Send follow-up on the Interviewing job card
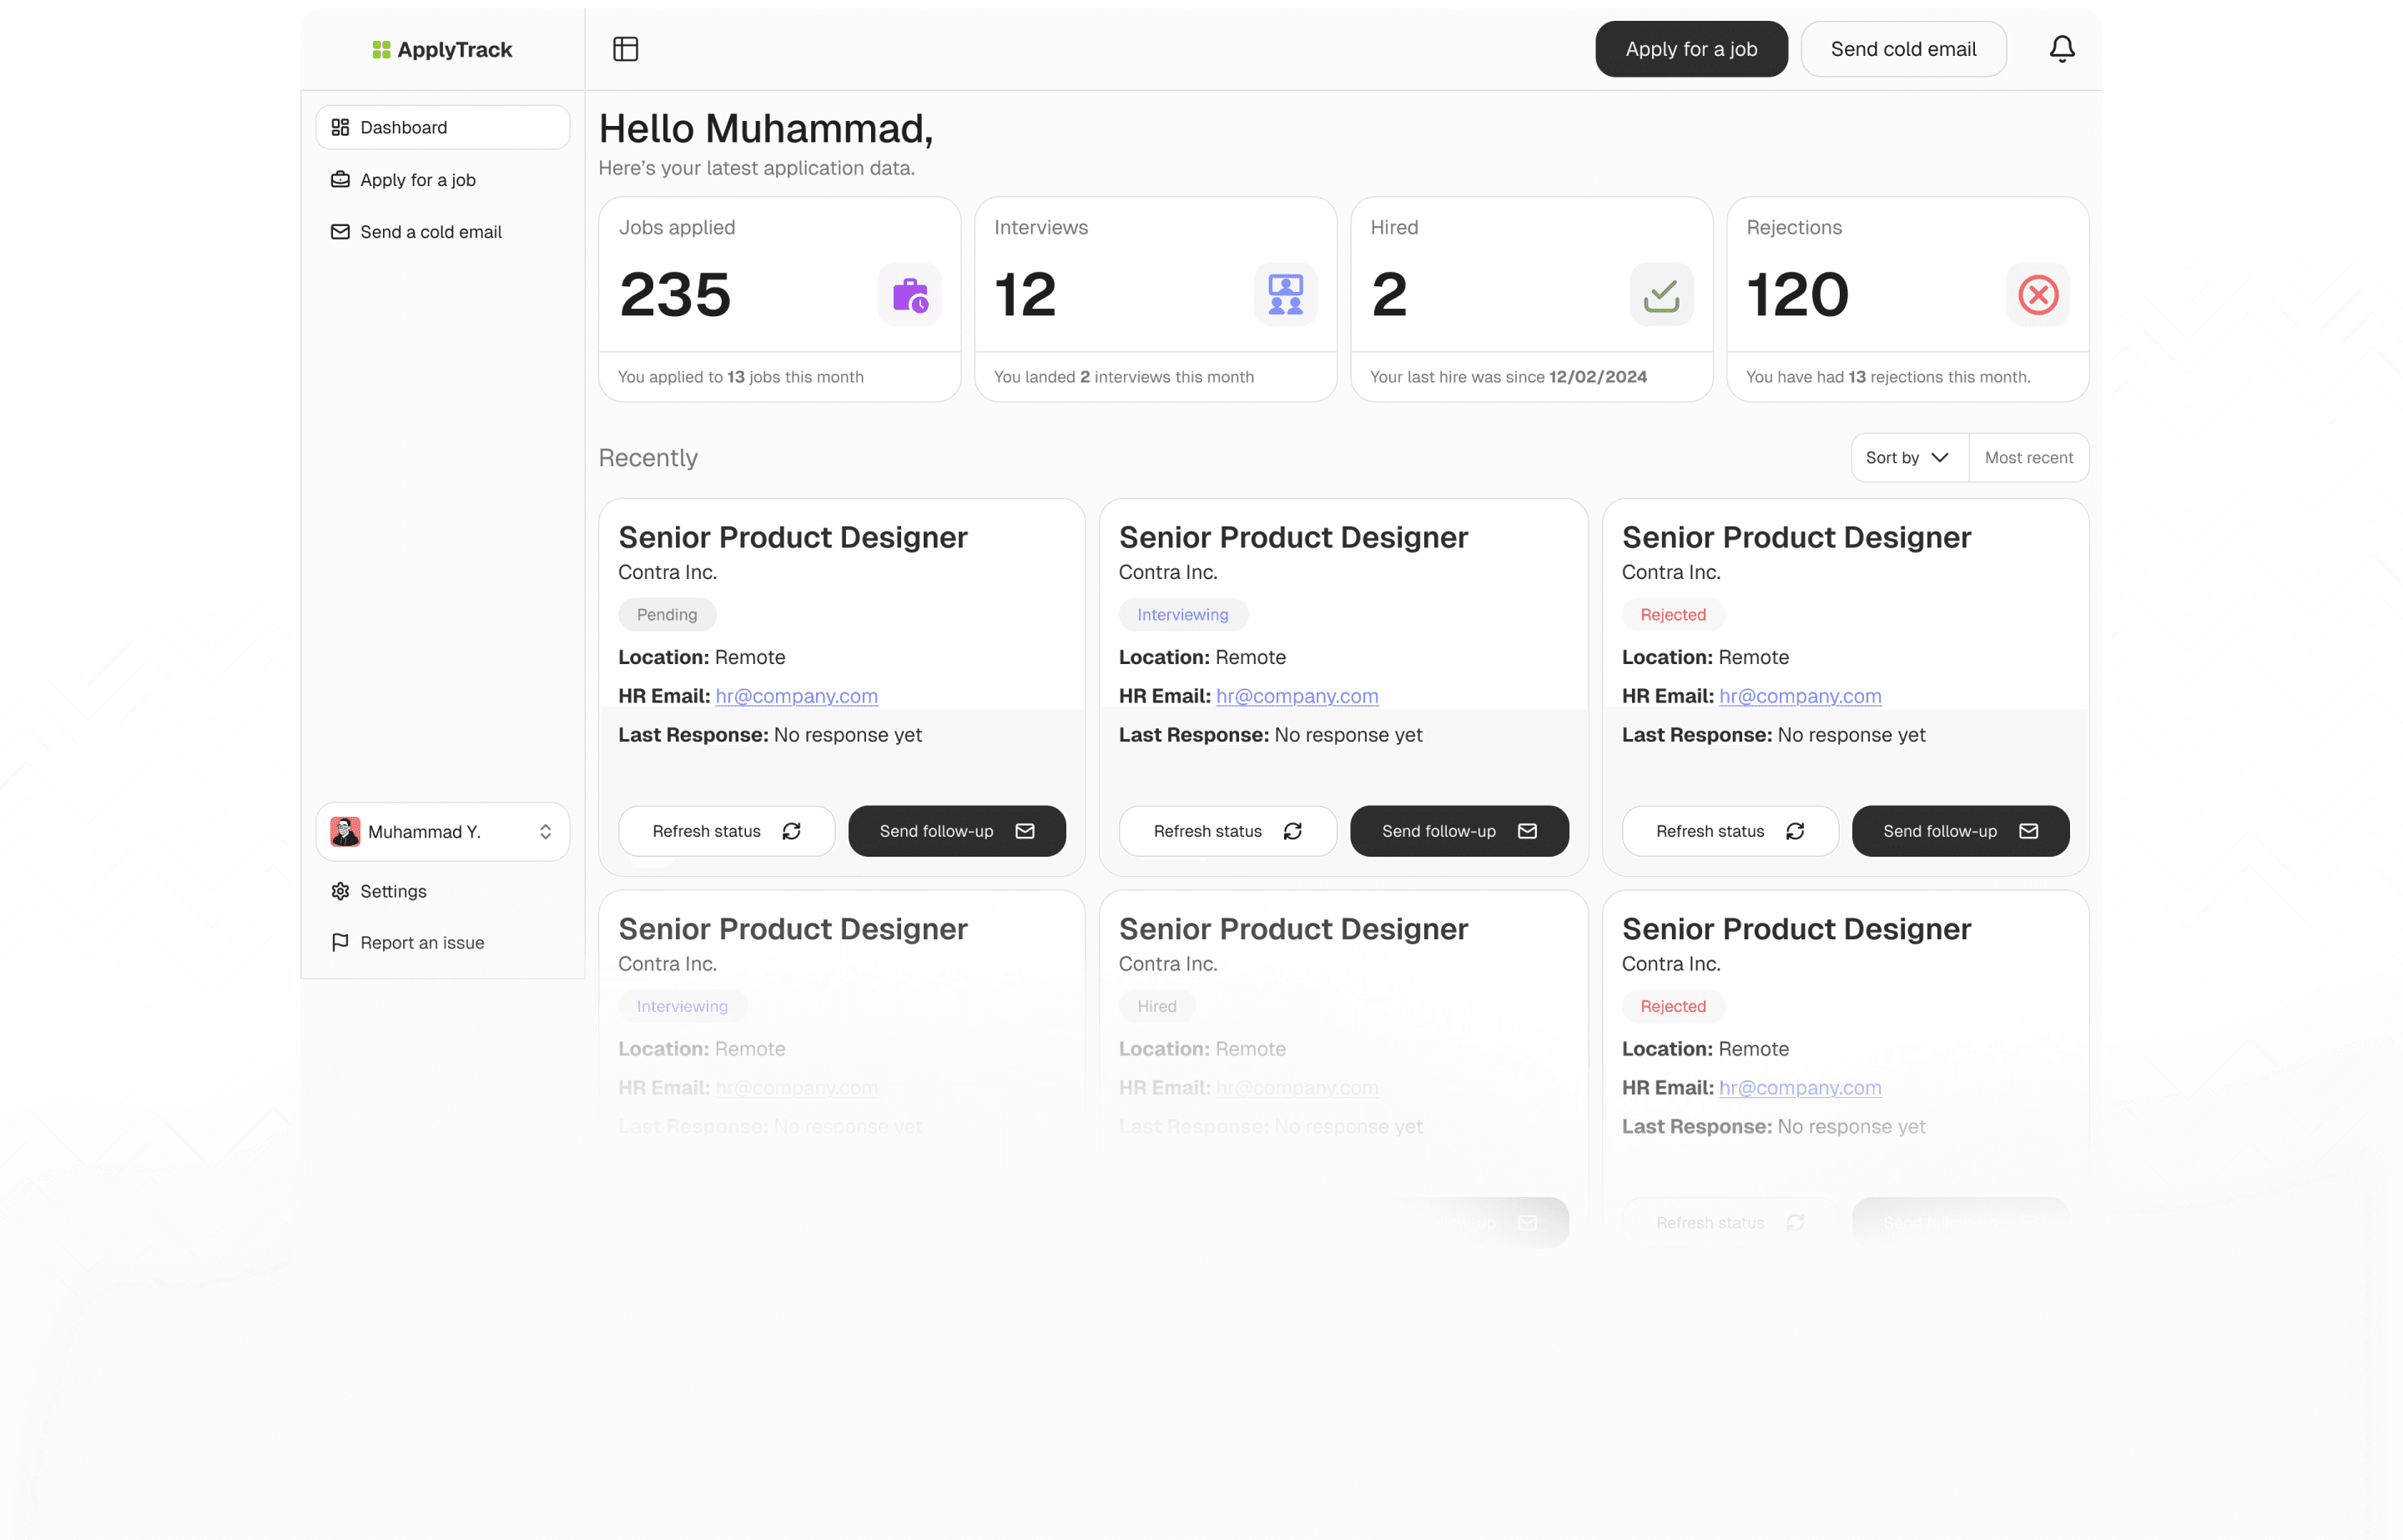The image size is (2403, 1540). [1458, 831]
